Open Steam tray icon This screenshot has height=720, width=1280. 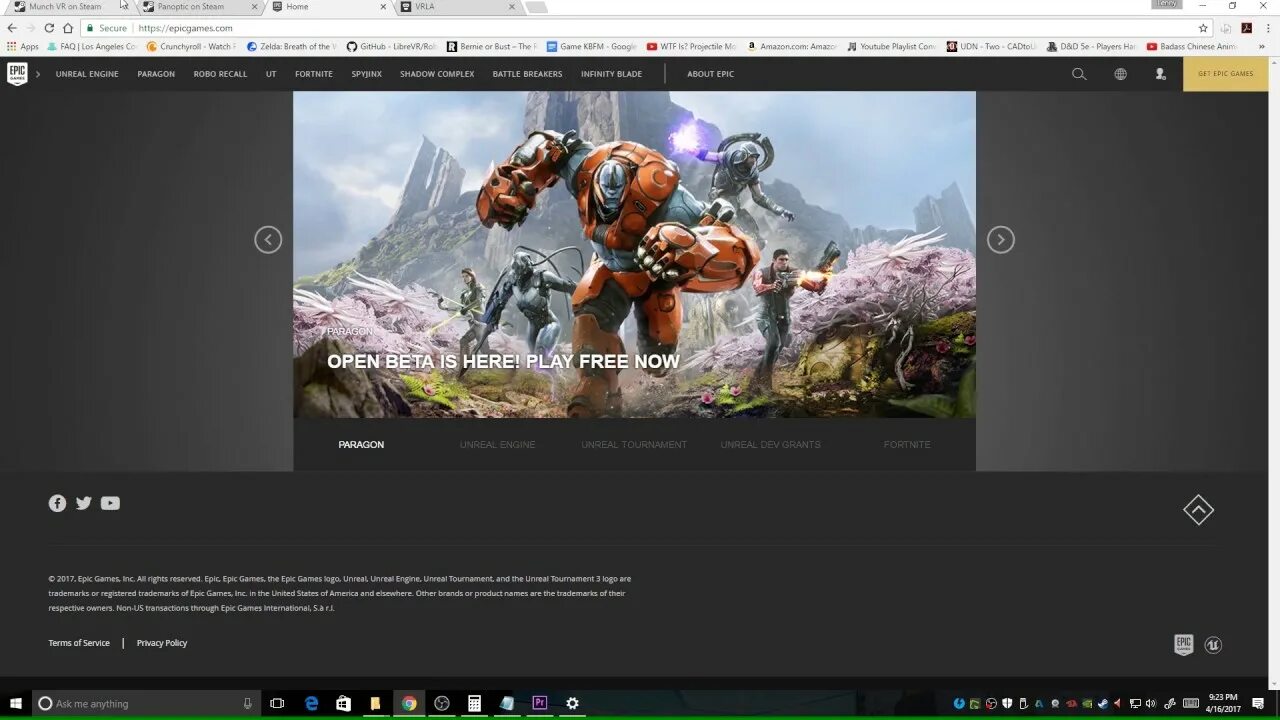coord(1102,703)
